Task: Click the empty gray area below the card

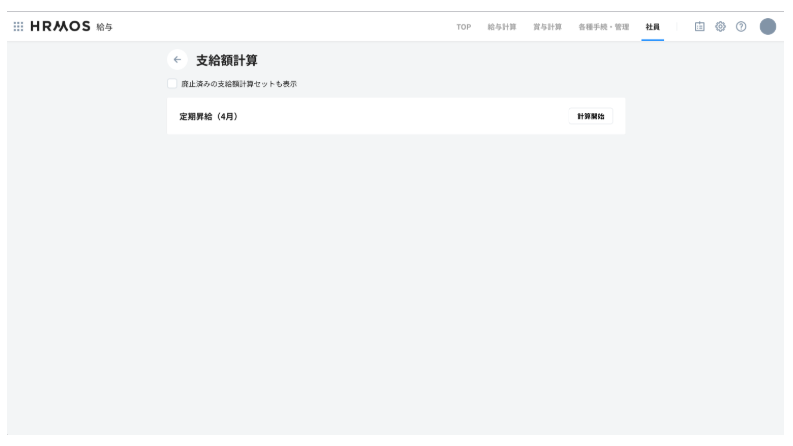Action: [396, 280]
